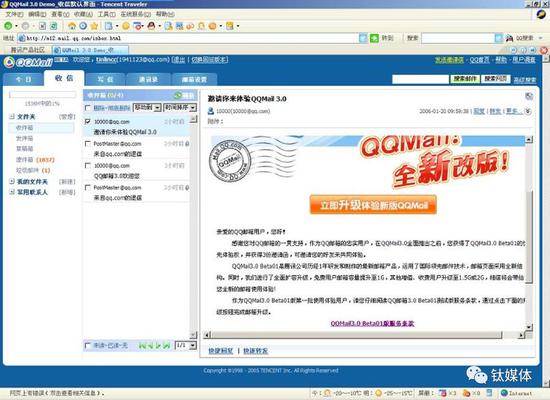Click the green refresh icon in inbox header
Viewport: 550px width, 400px height.
(x=178, y=95)
